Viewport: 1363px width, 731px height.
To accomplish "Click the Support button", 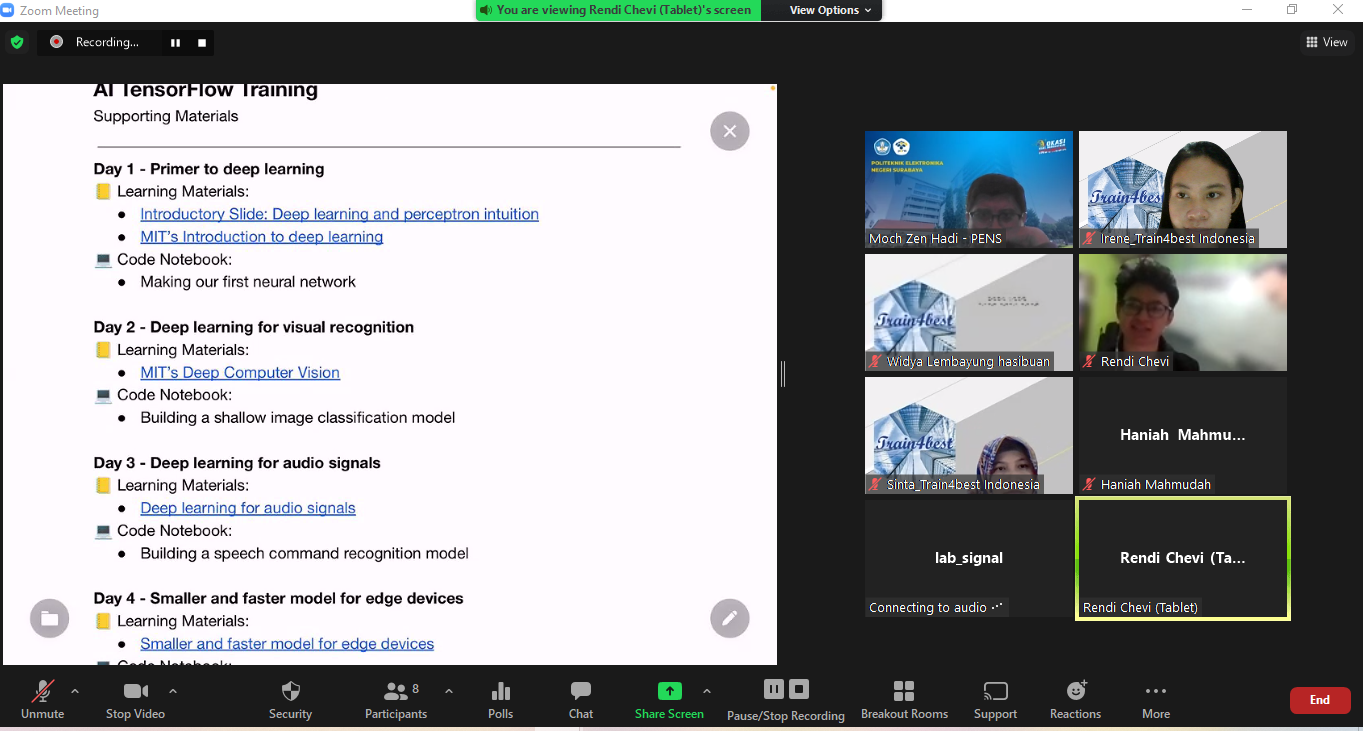I will coord(995,699).
